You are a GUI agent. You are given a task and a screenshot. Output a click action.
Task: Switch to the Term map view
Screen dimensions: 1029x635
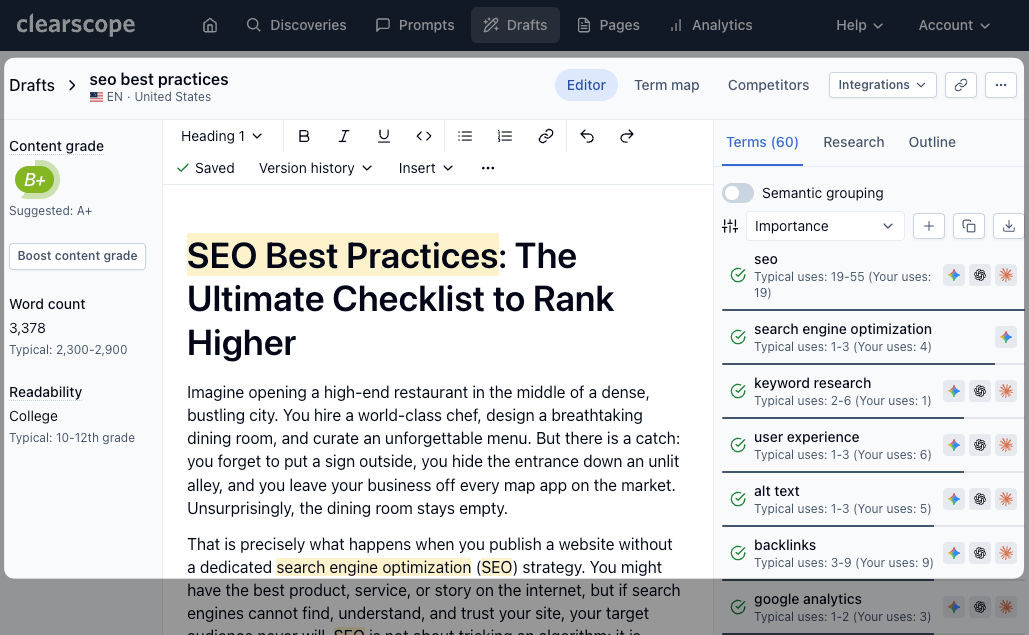pyautogui.click(x=667, y=85)
